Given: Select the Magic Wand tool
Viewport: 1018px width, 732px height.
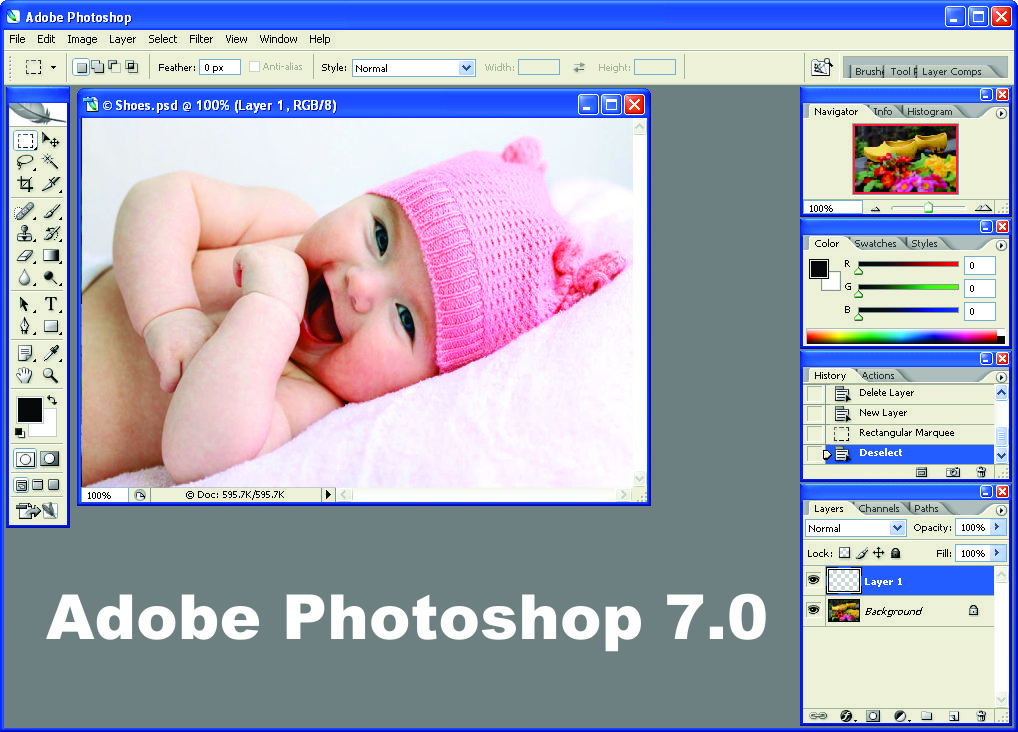Looking at the screenshot, I should pos(51,162).
